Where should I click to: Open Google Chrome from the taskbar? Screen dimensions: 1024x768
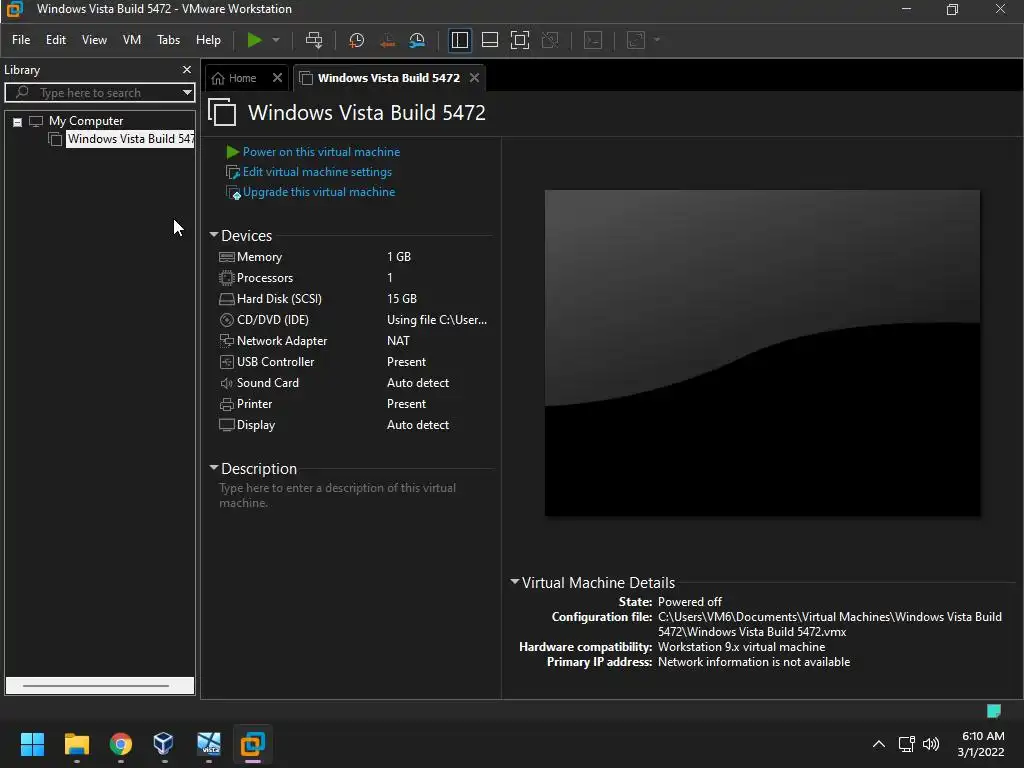121,744
